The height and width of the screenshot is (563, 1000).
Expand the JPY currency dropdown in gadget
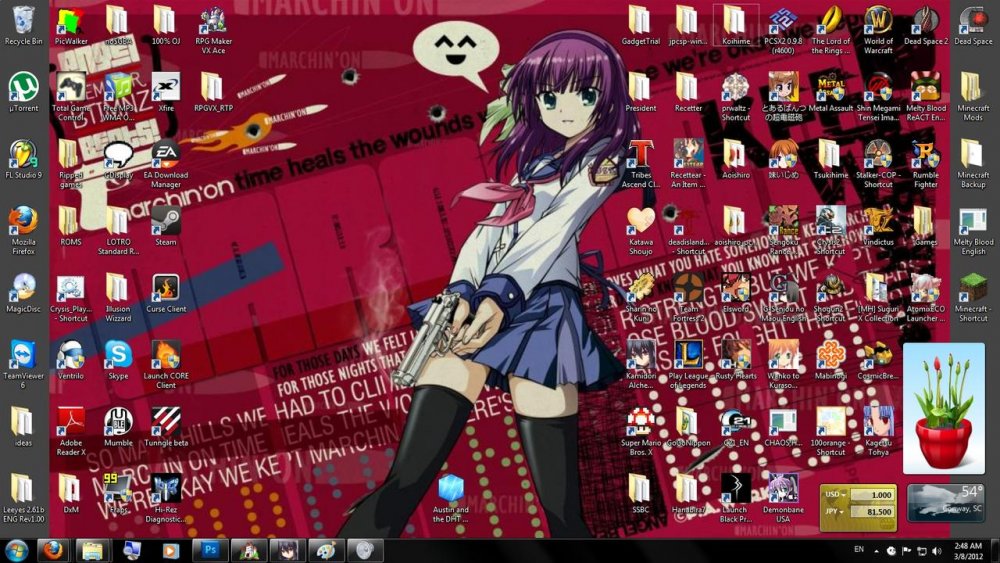pyautogui.click(x=843, y=511)
